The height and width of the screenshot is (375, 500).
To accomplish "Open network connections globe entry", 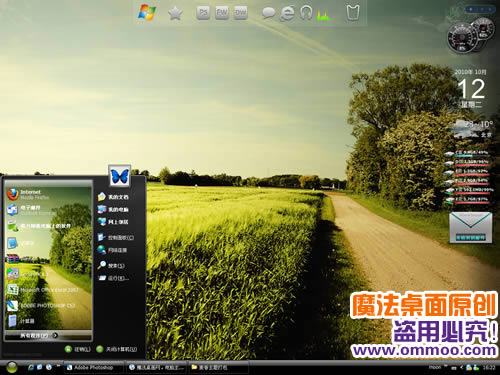I will [x=112, y=250].
